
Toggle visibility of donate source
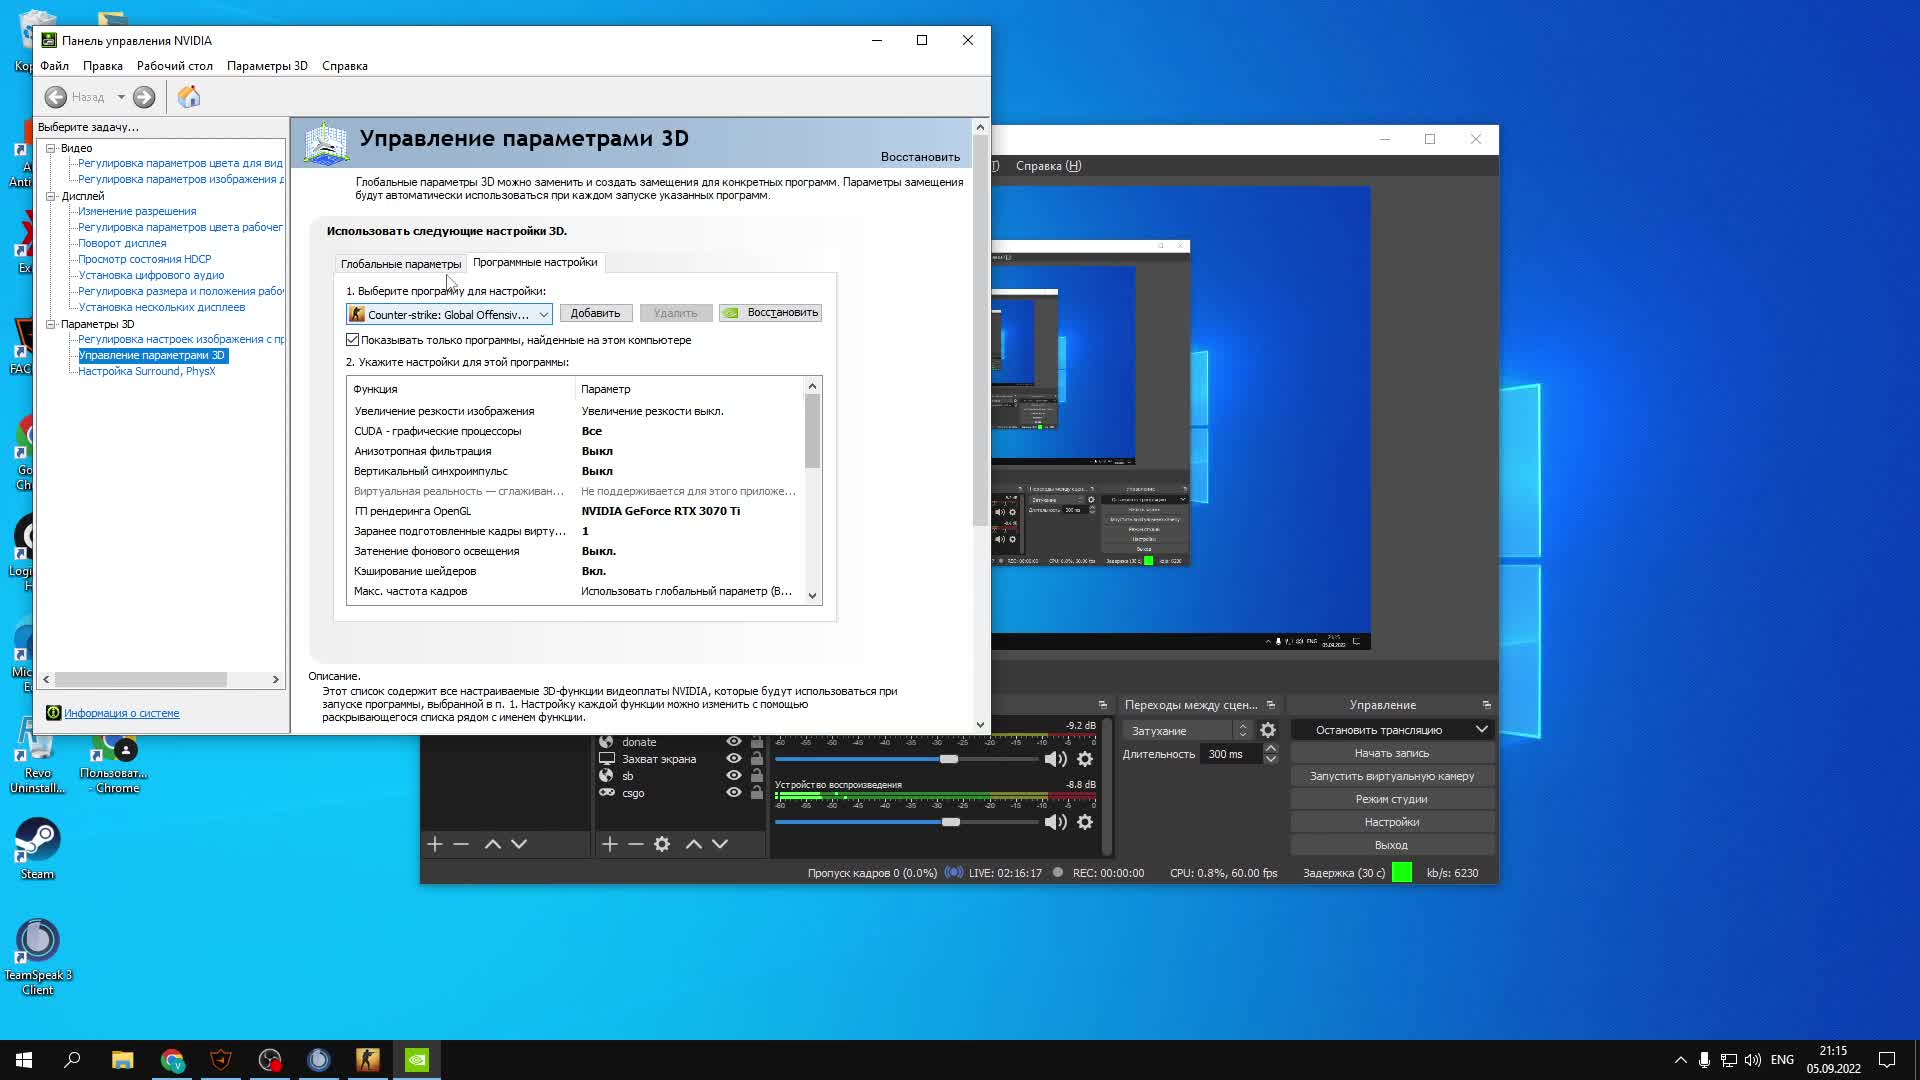(x=734, y=742)
